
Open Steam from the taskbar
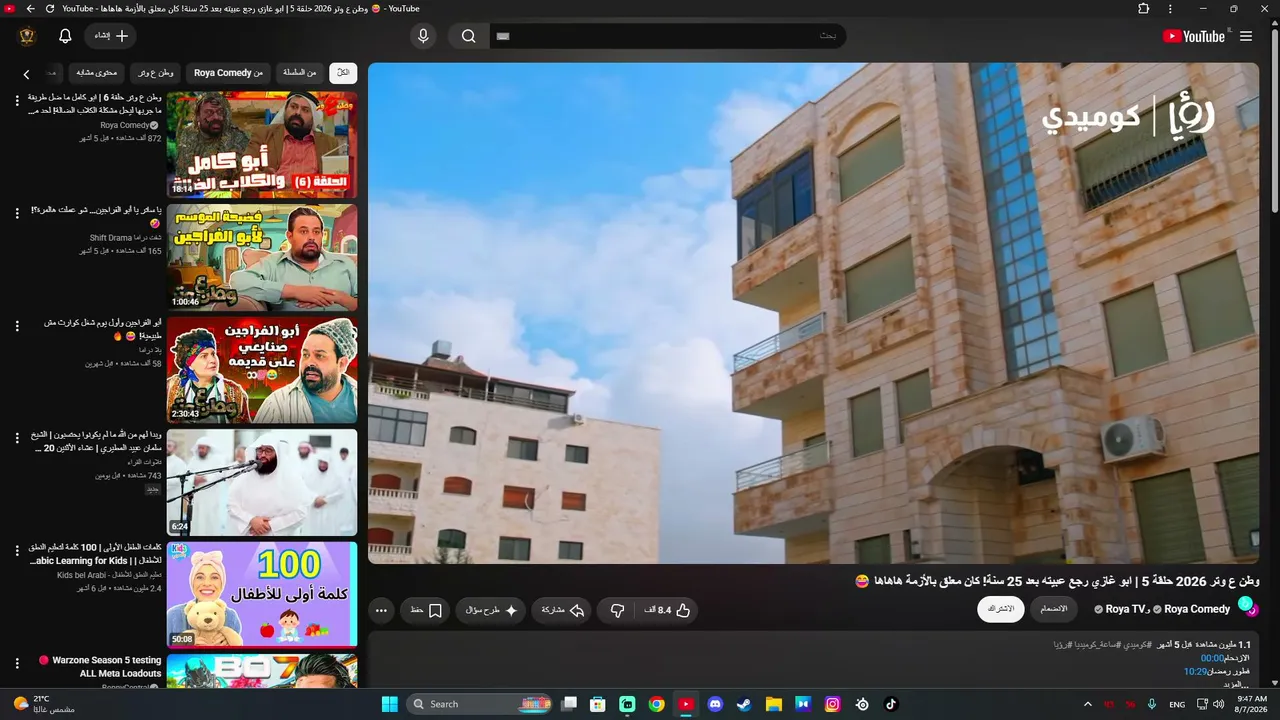click(744, 704)
